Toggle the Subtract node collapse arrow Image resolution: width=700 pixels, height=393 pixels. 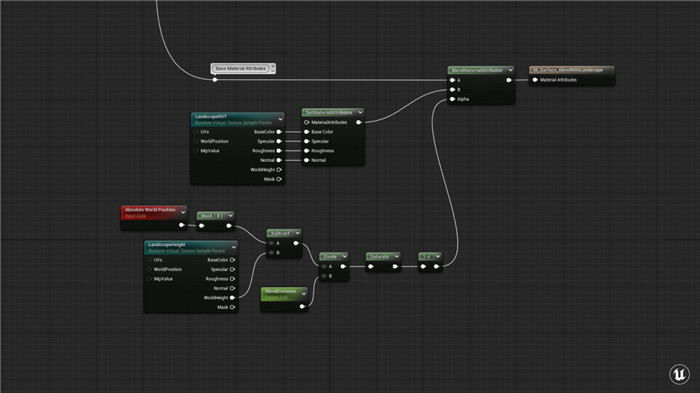pyautogui.click(x=297, y=233)
